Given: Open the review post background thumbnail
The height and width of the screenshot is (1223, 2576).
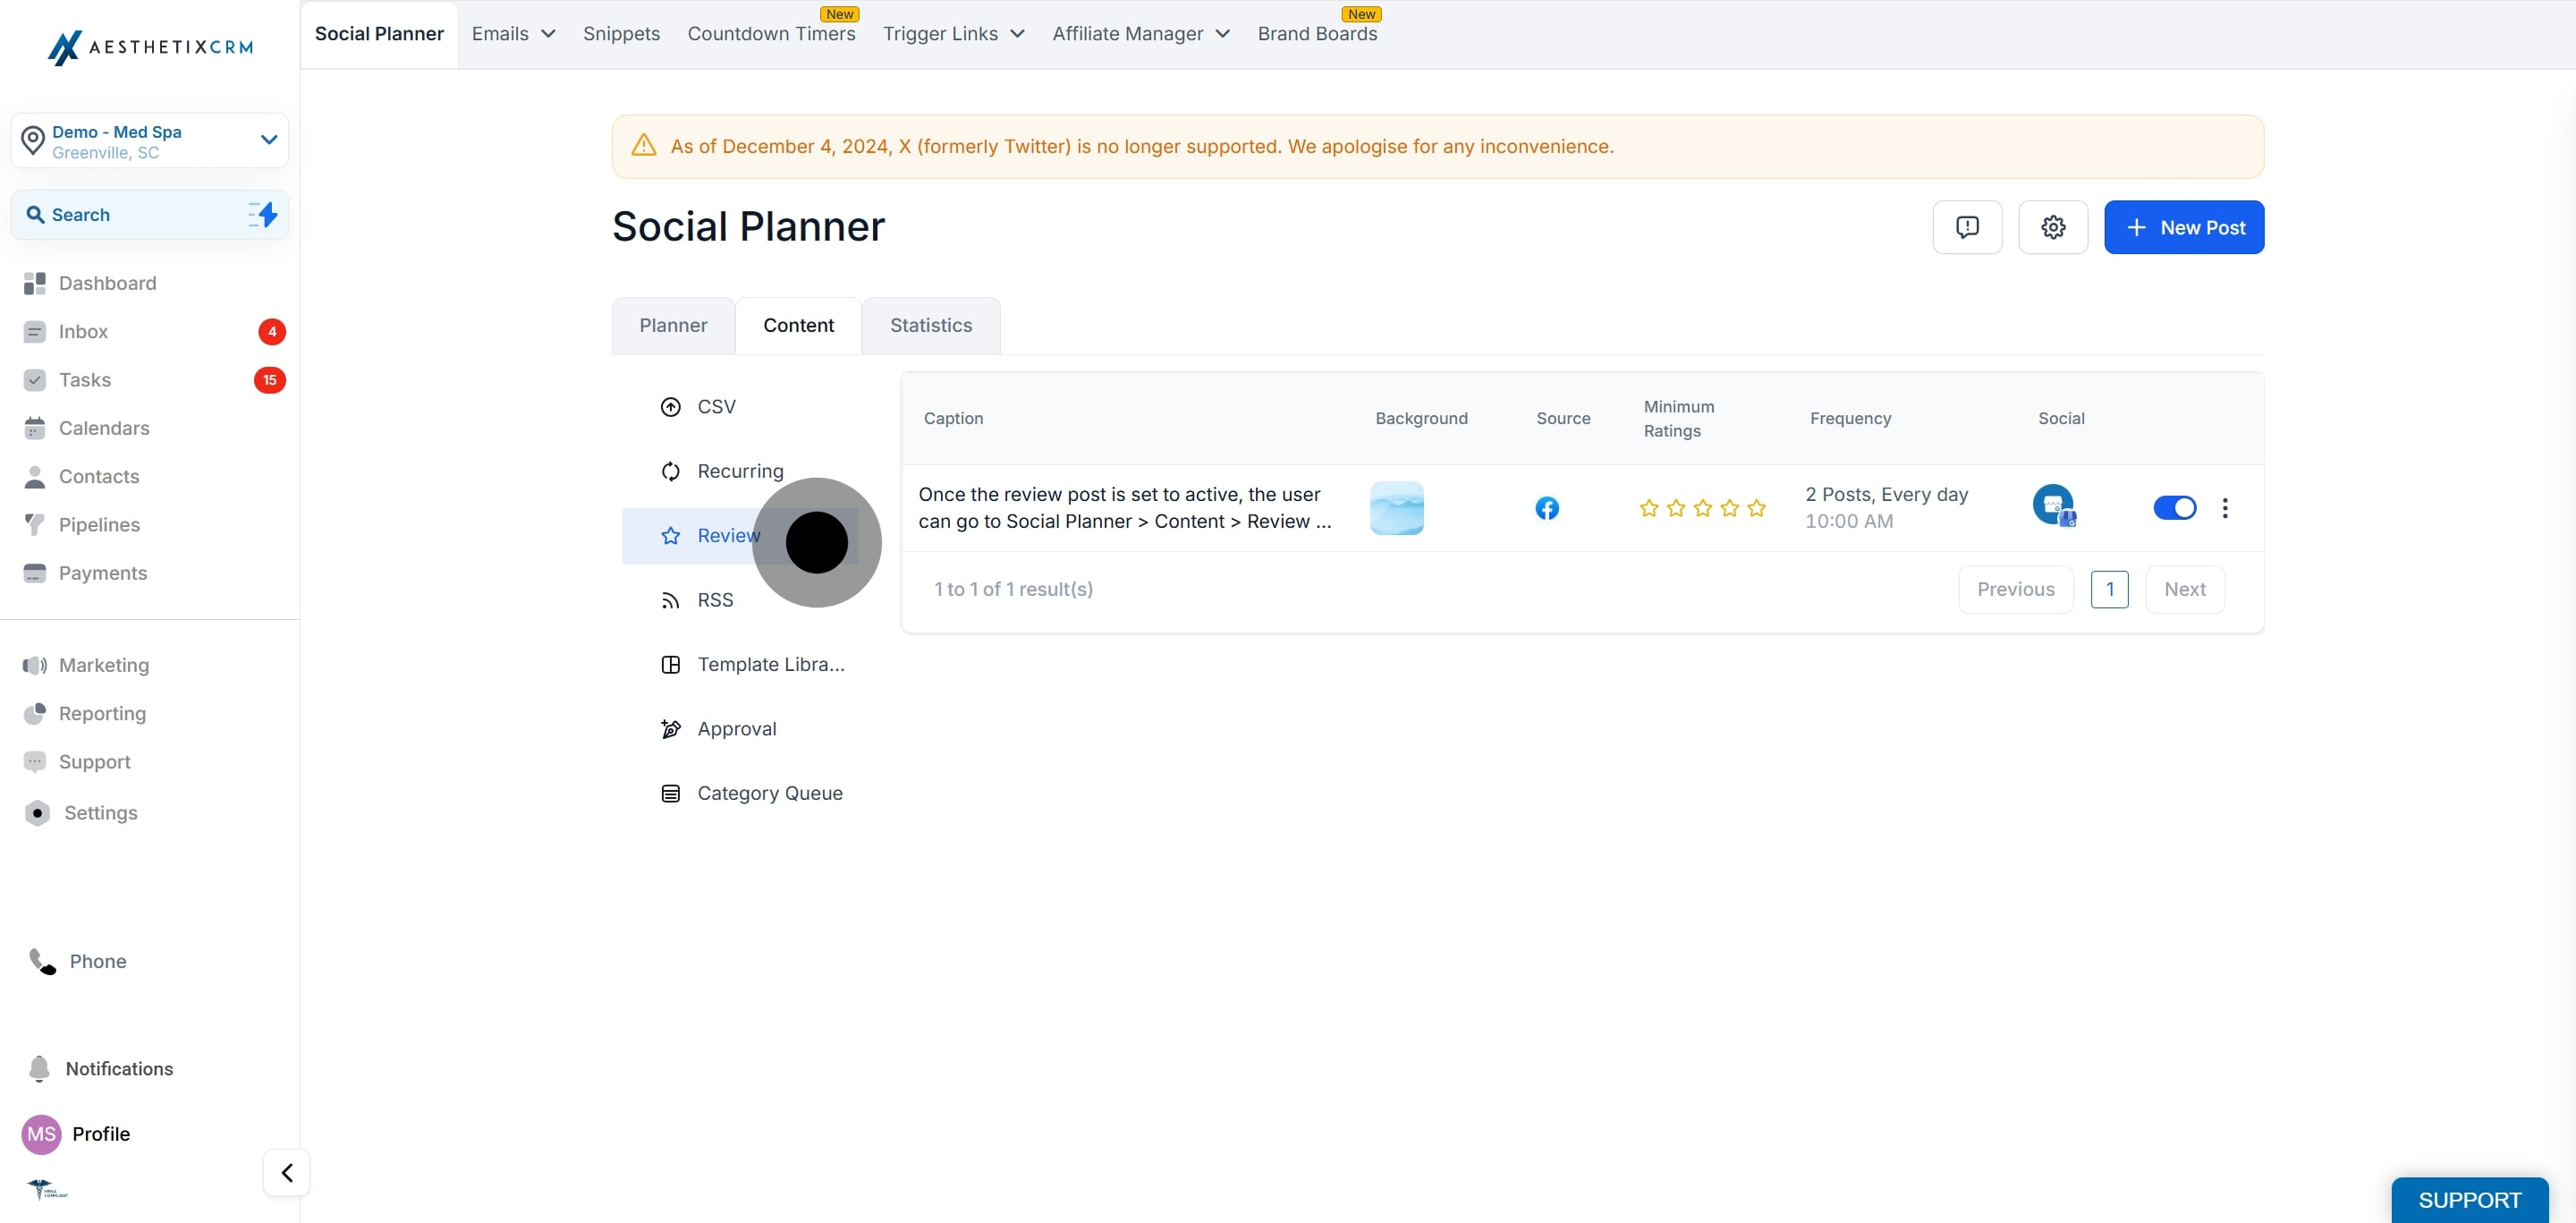Looking at the screenshot, I should pos(1396,508).
